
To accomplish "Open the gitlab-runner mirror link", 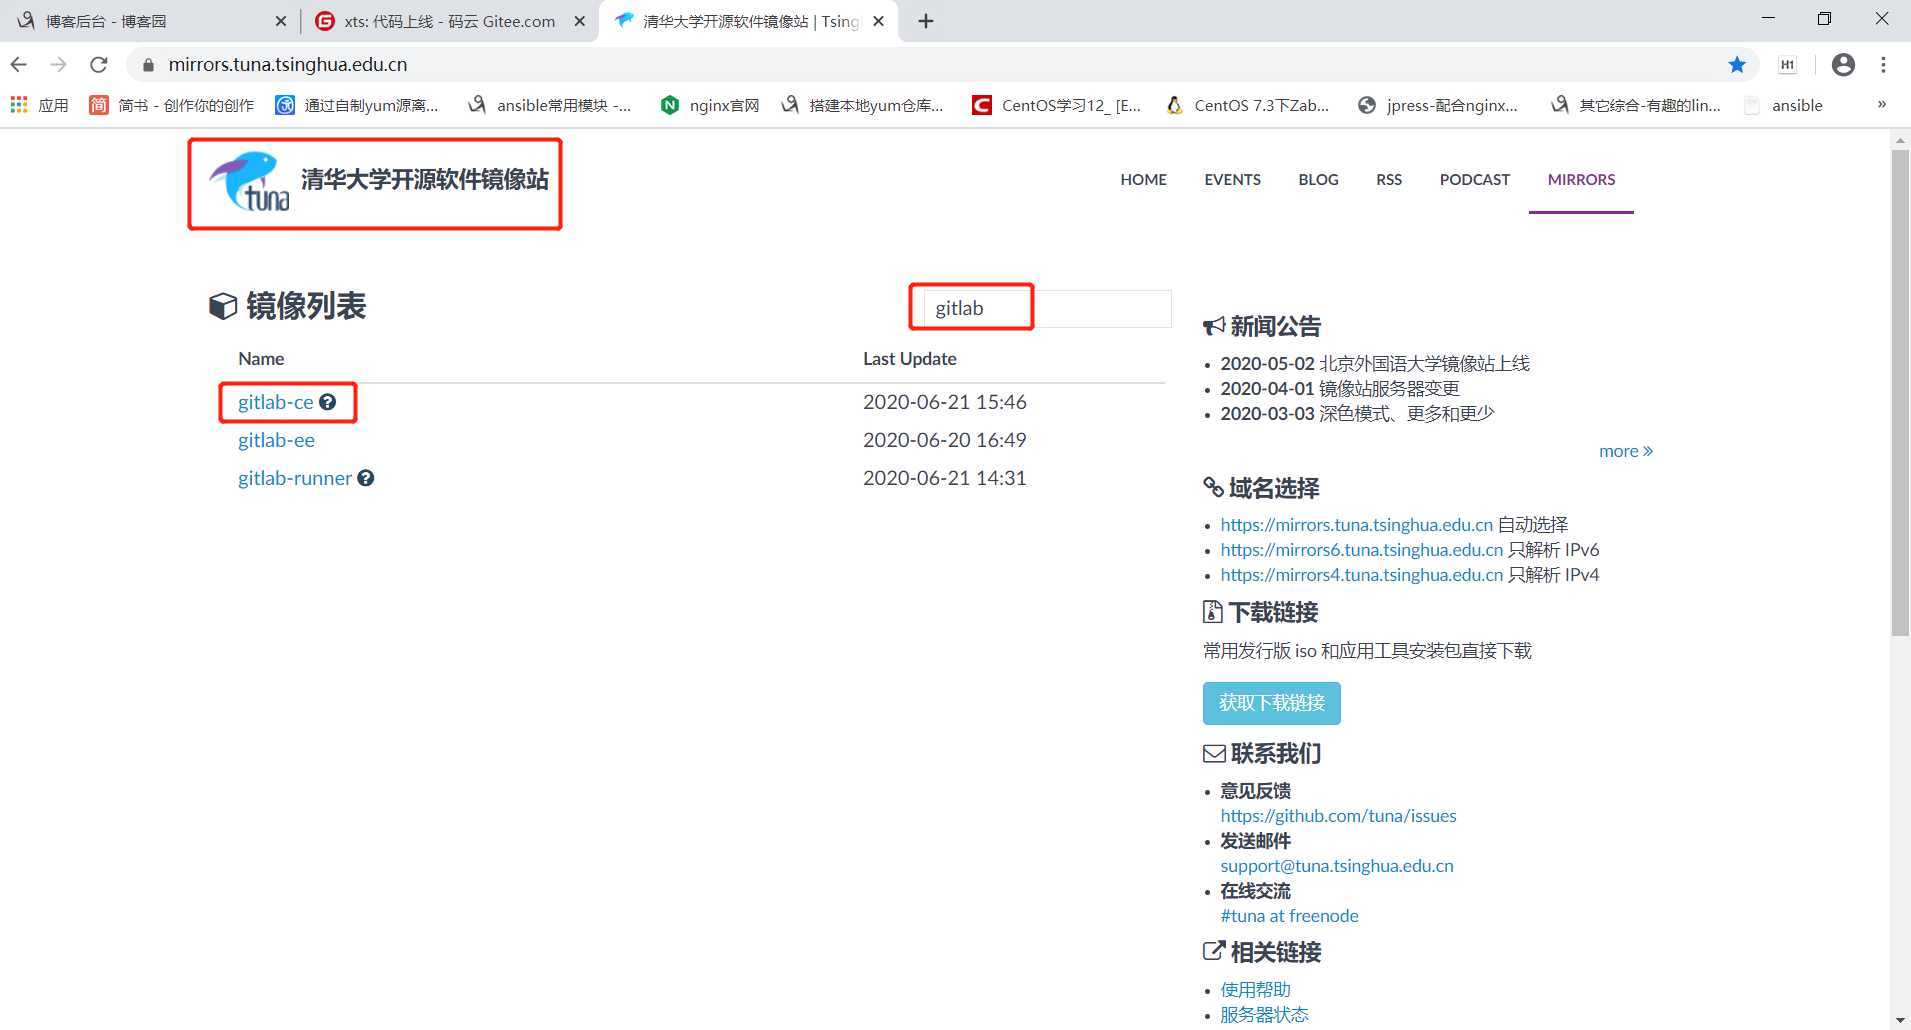I will coord(295,478).
